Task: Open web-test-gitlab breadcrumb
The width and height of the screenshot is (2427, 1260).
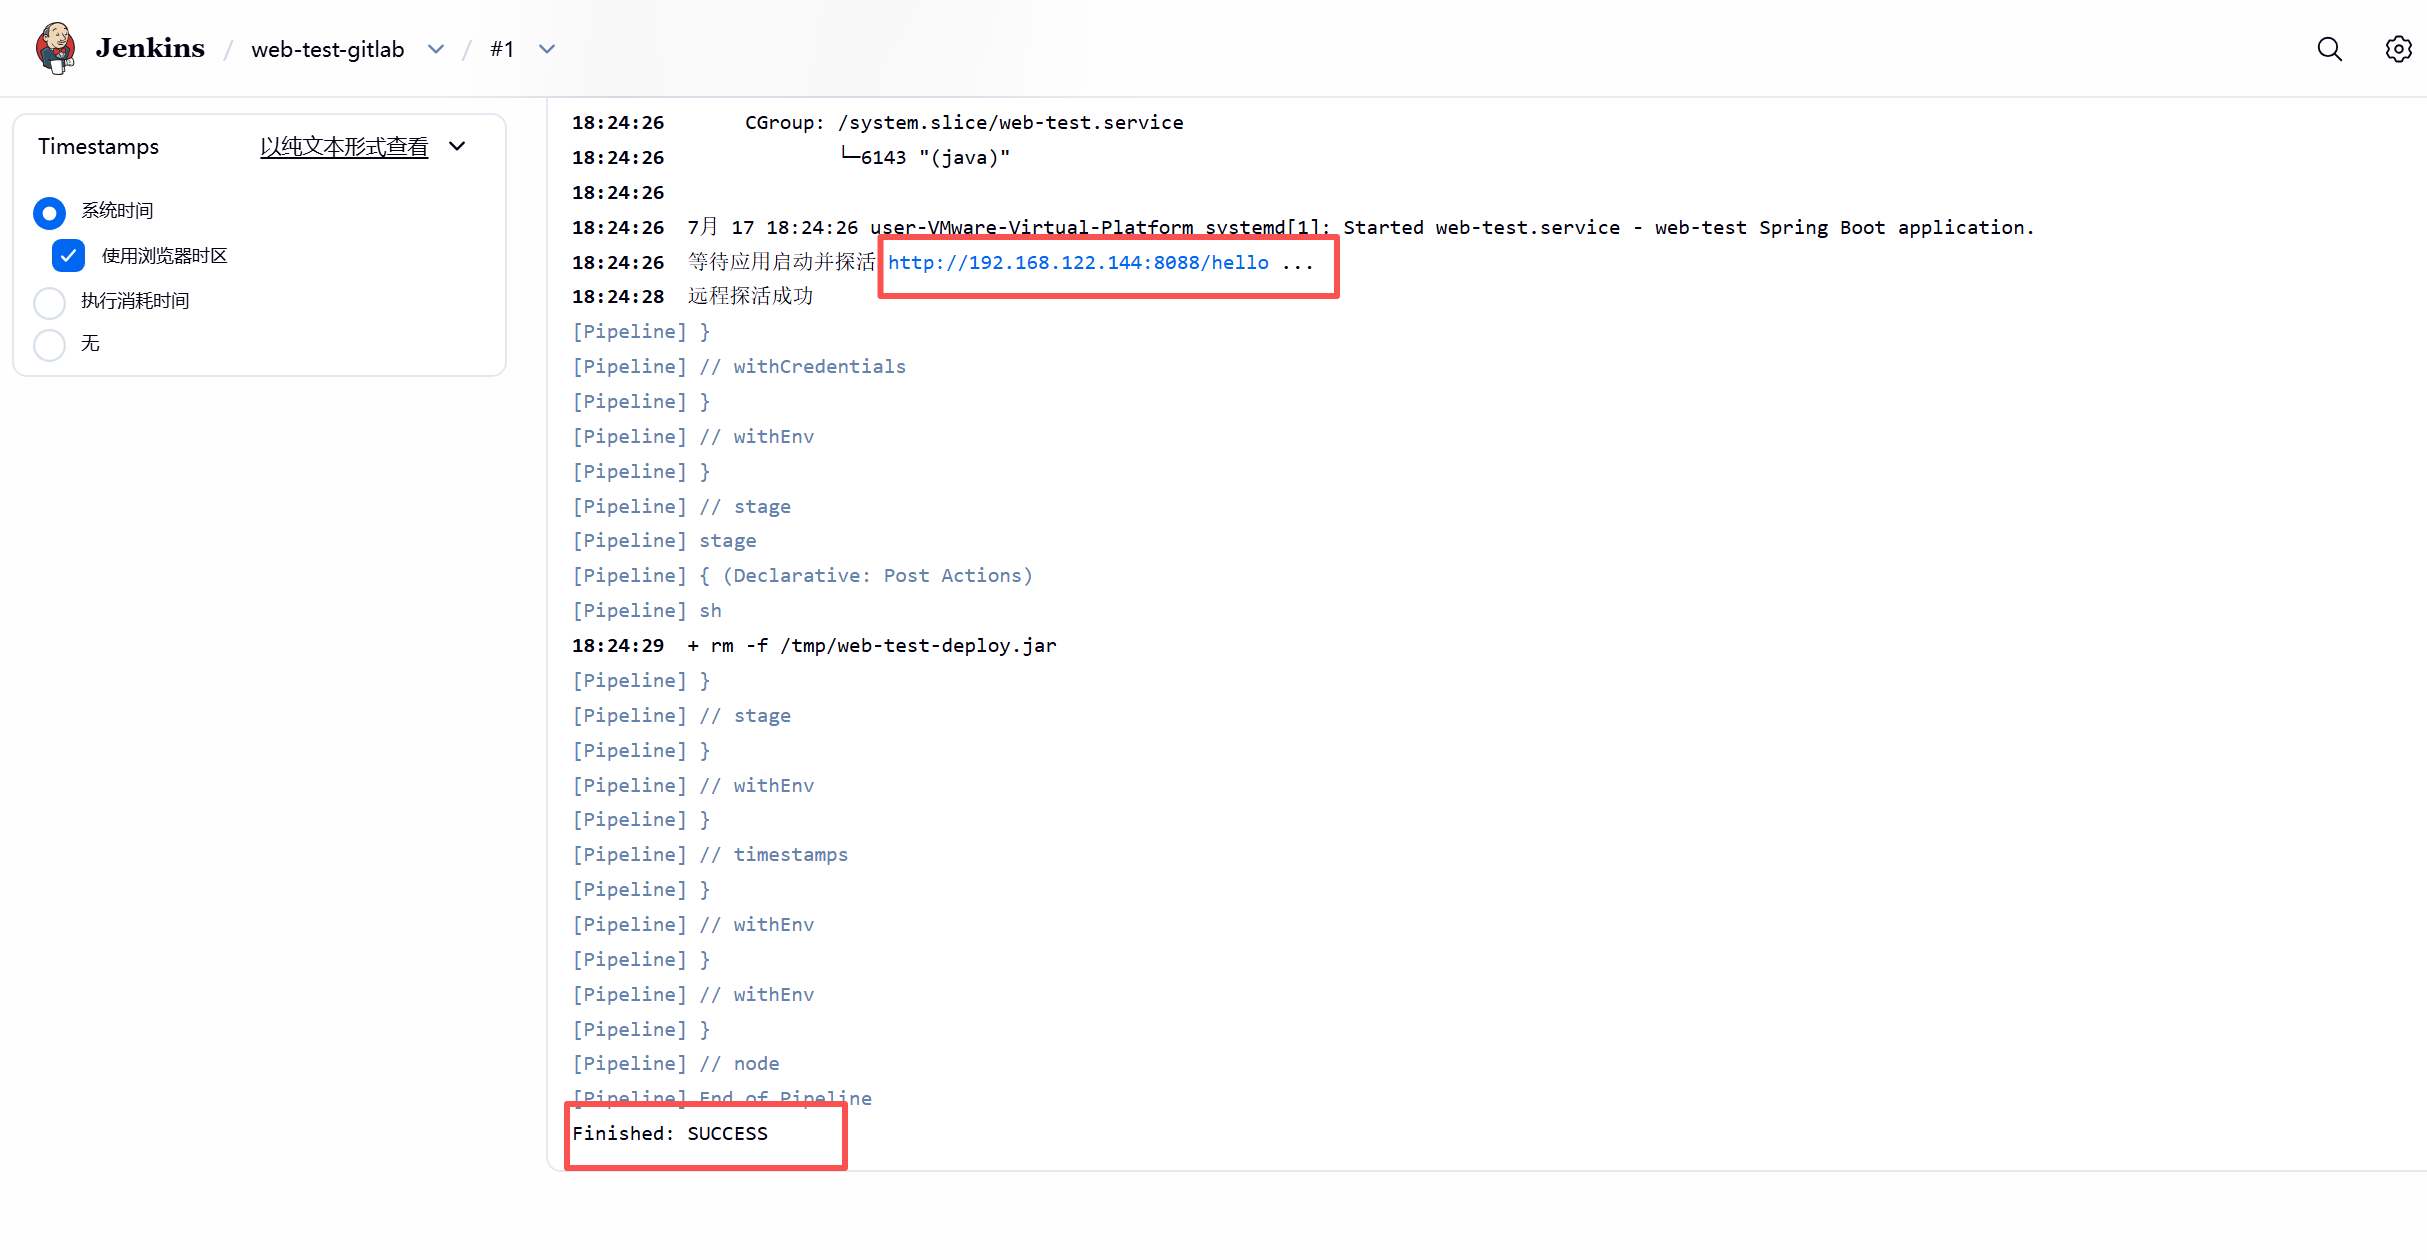Action: click(328, 49)
